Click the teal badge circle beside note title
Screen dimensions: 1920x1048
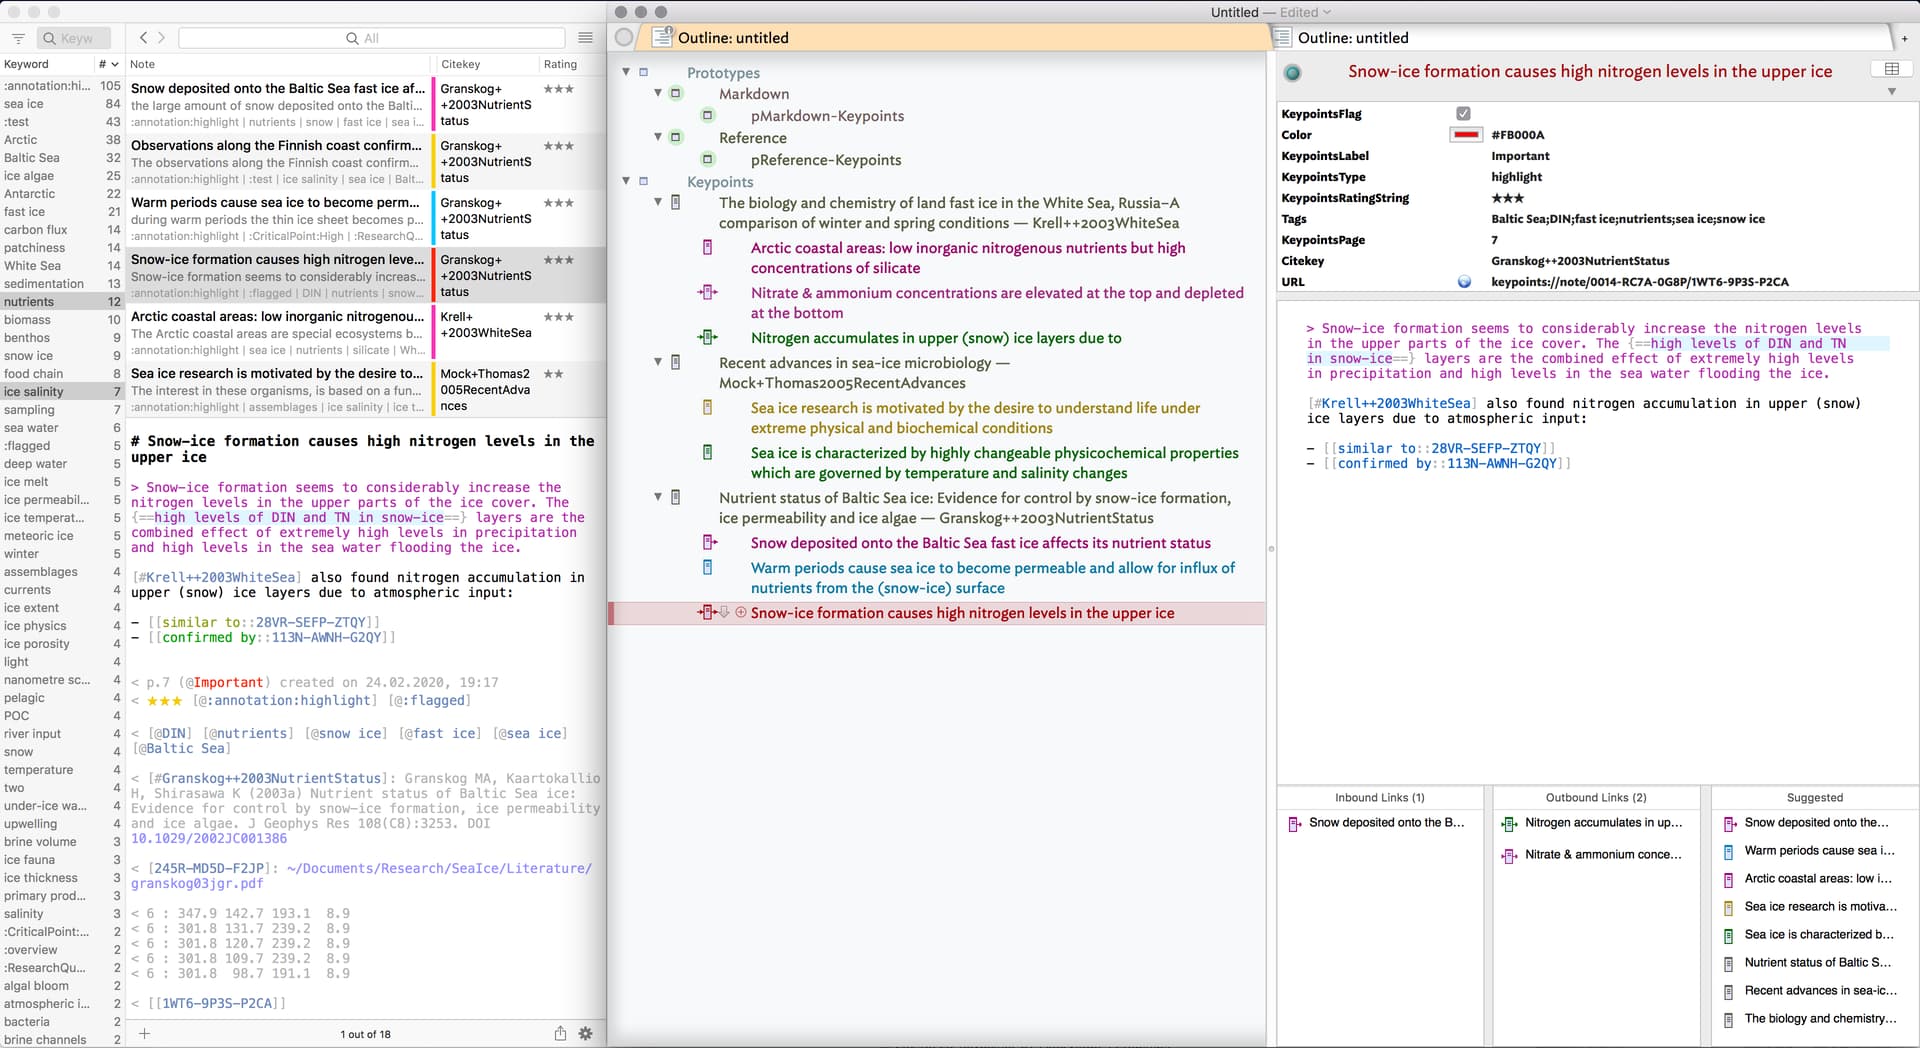pos(1293,72)
